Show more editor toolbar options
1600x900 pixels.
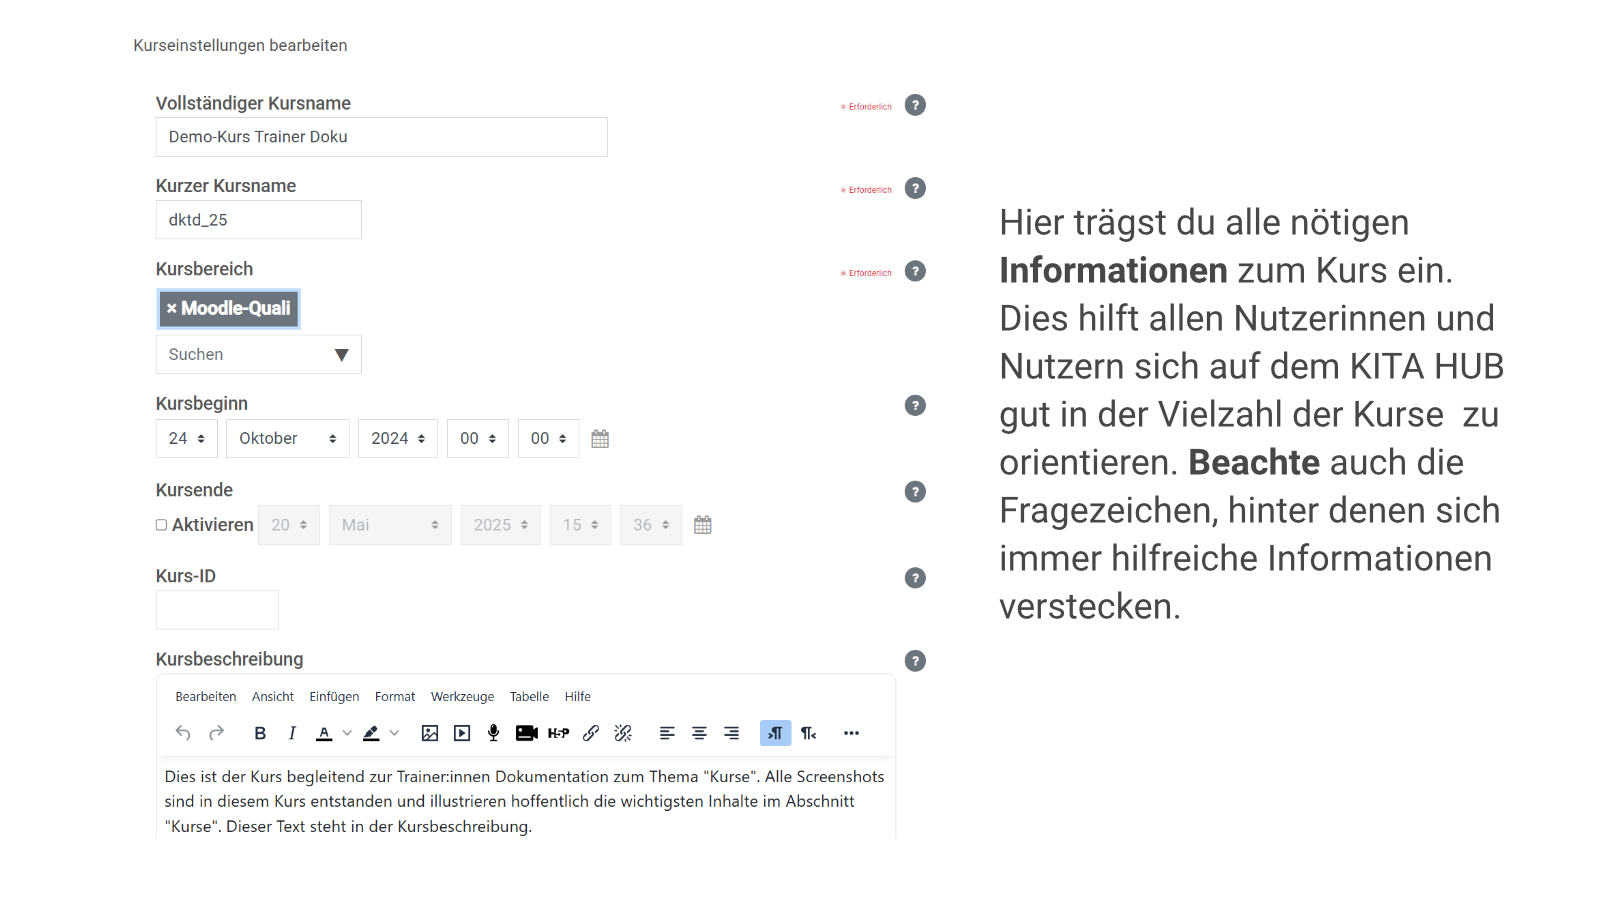click(x=851, y=733)
